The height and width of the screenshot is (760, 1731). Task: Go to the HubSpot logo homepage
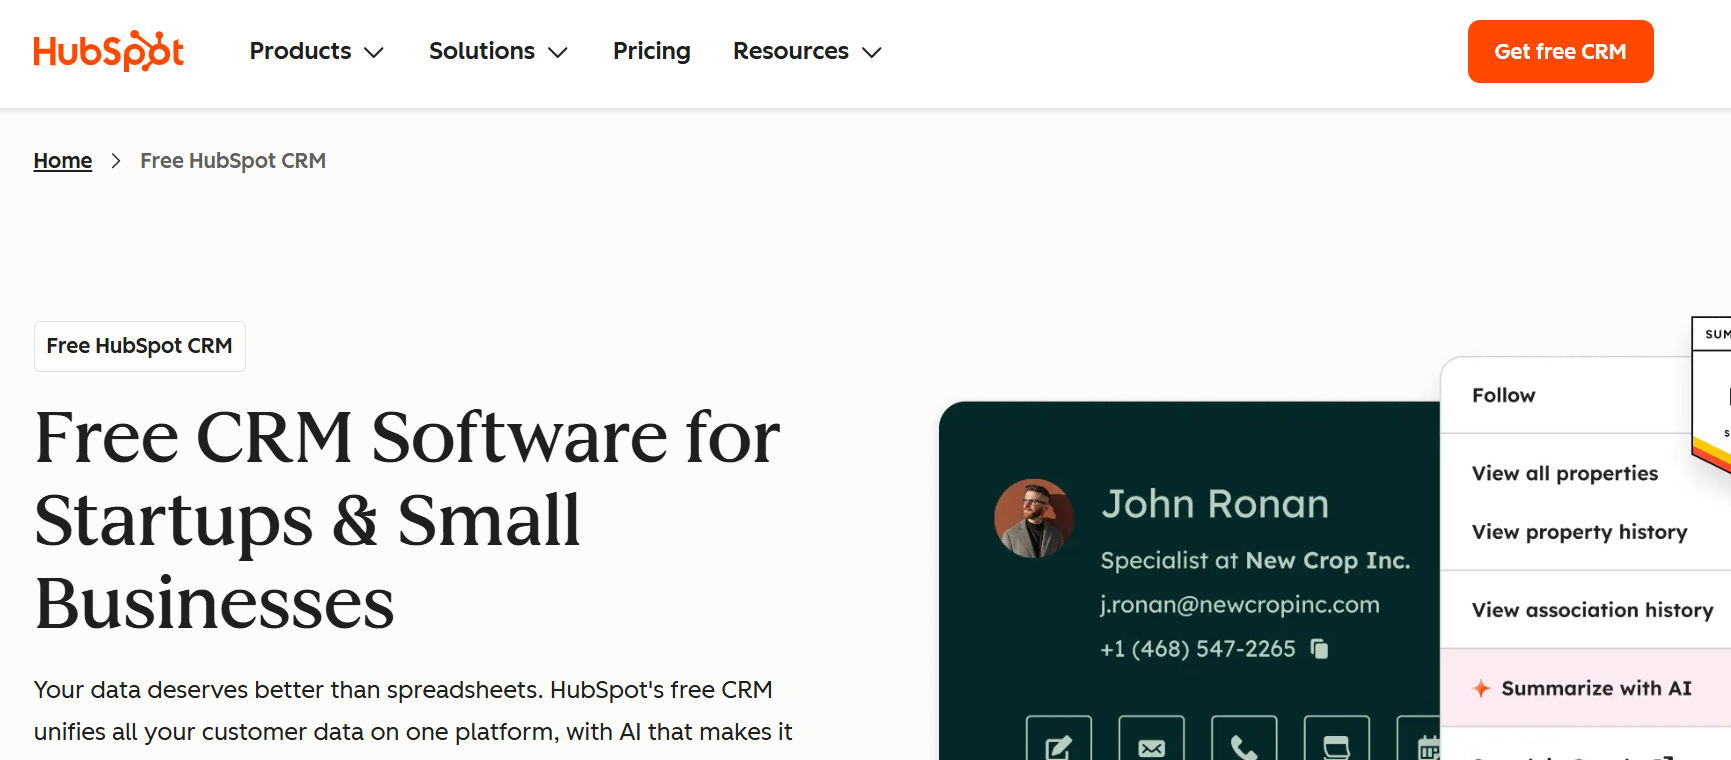tap(108, 51)
